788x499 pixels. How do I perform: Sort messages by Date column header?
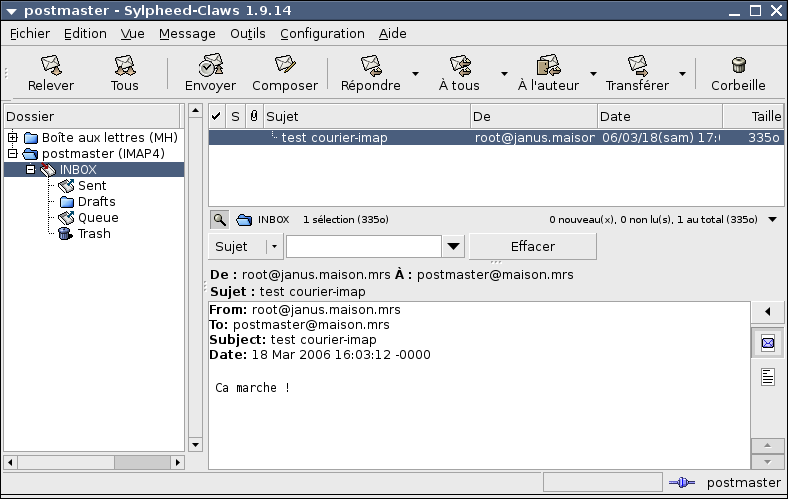point(660,116)
